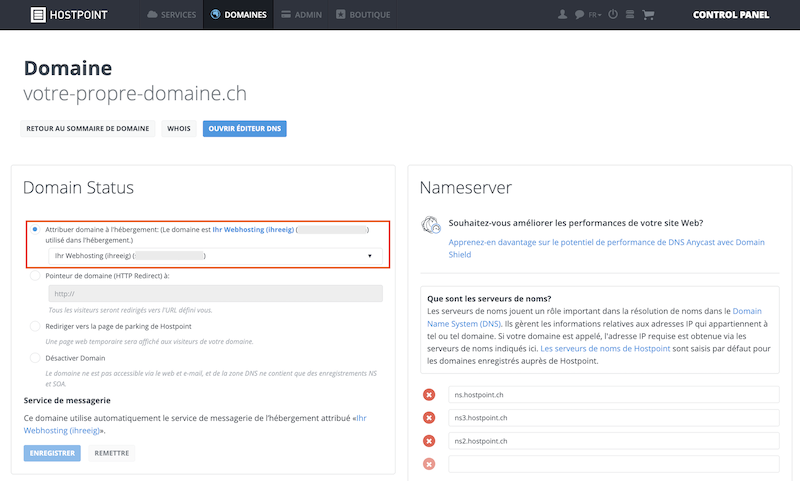Image resolution: width=800 pixels, height=481 pixels.
Task: Open the user account icon
Action: pyautogui.click(x=562, y=14)
